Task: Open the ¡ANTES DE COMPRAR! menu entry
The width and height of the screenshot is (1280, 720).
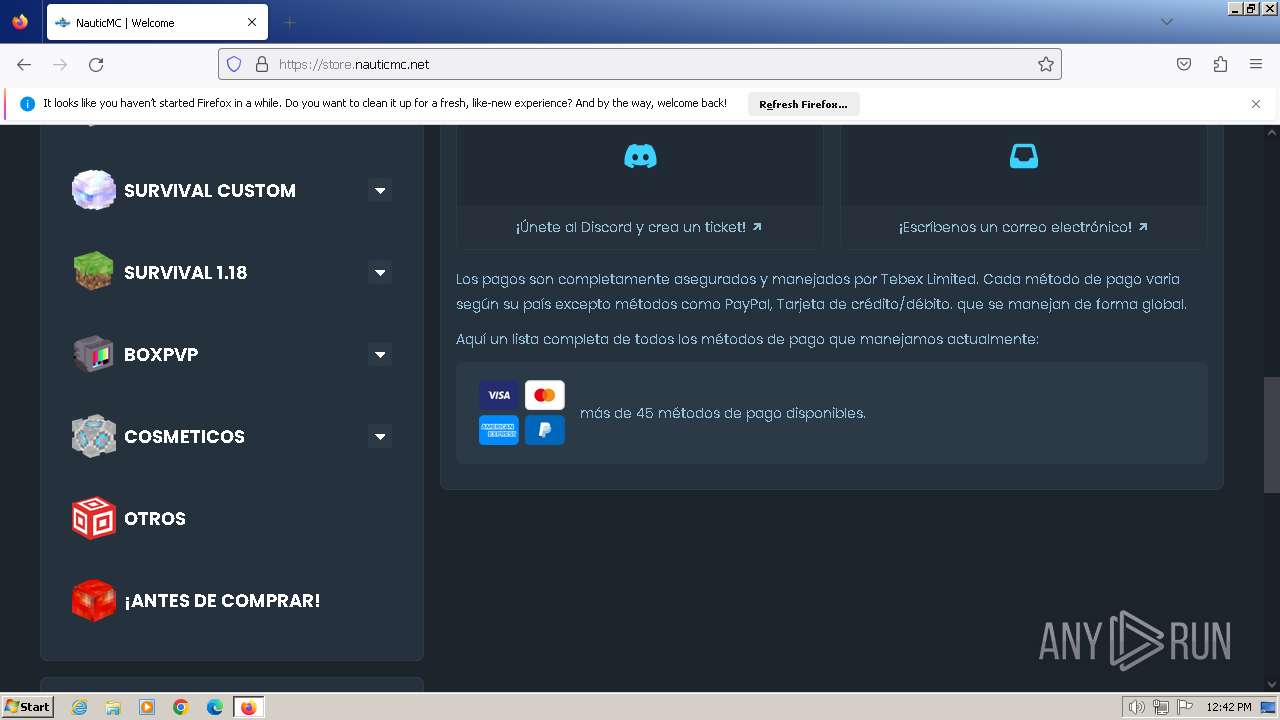Action: coord(222,600)
